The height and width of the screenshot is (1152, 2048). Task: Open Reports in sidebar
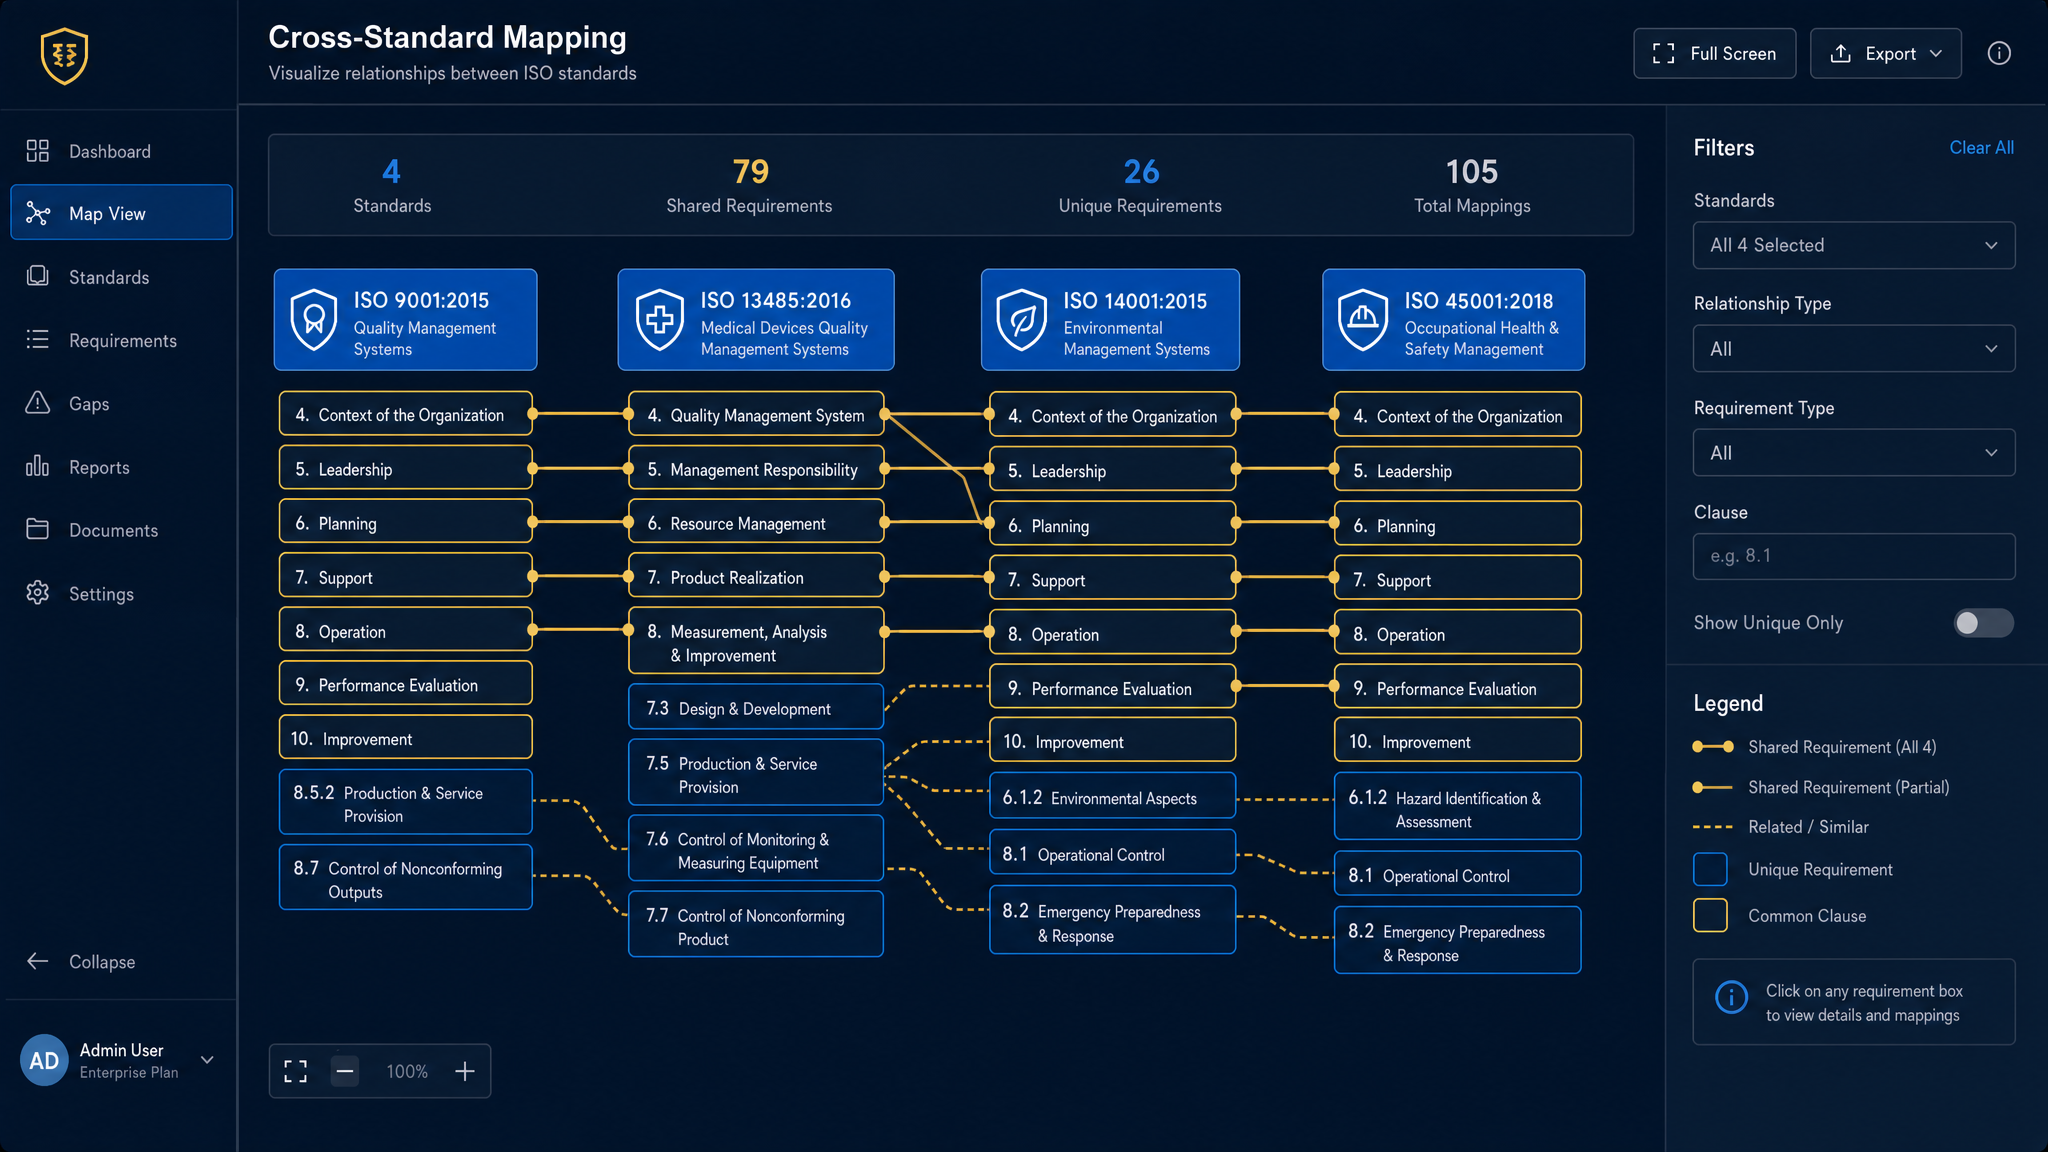[x=121, y=467]
